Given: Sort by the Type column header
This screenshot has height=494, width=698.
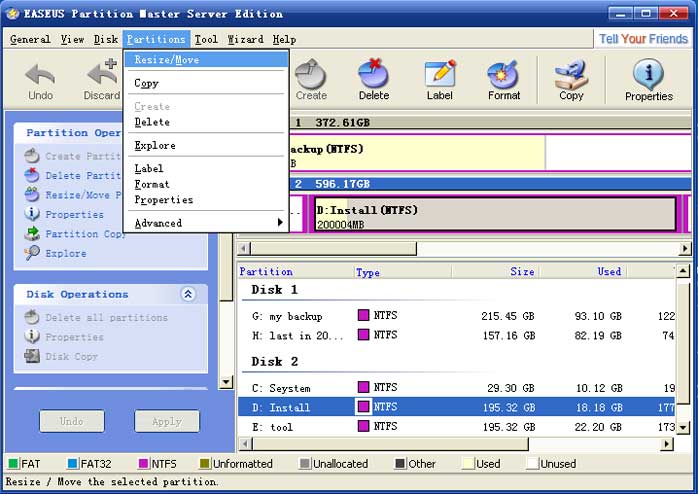Looking at the screenshot, I should 402,271.
